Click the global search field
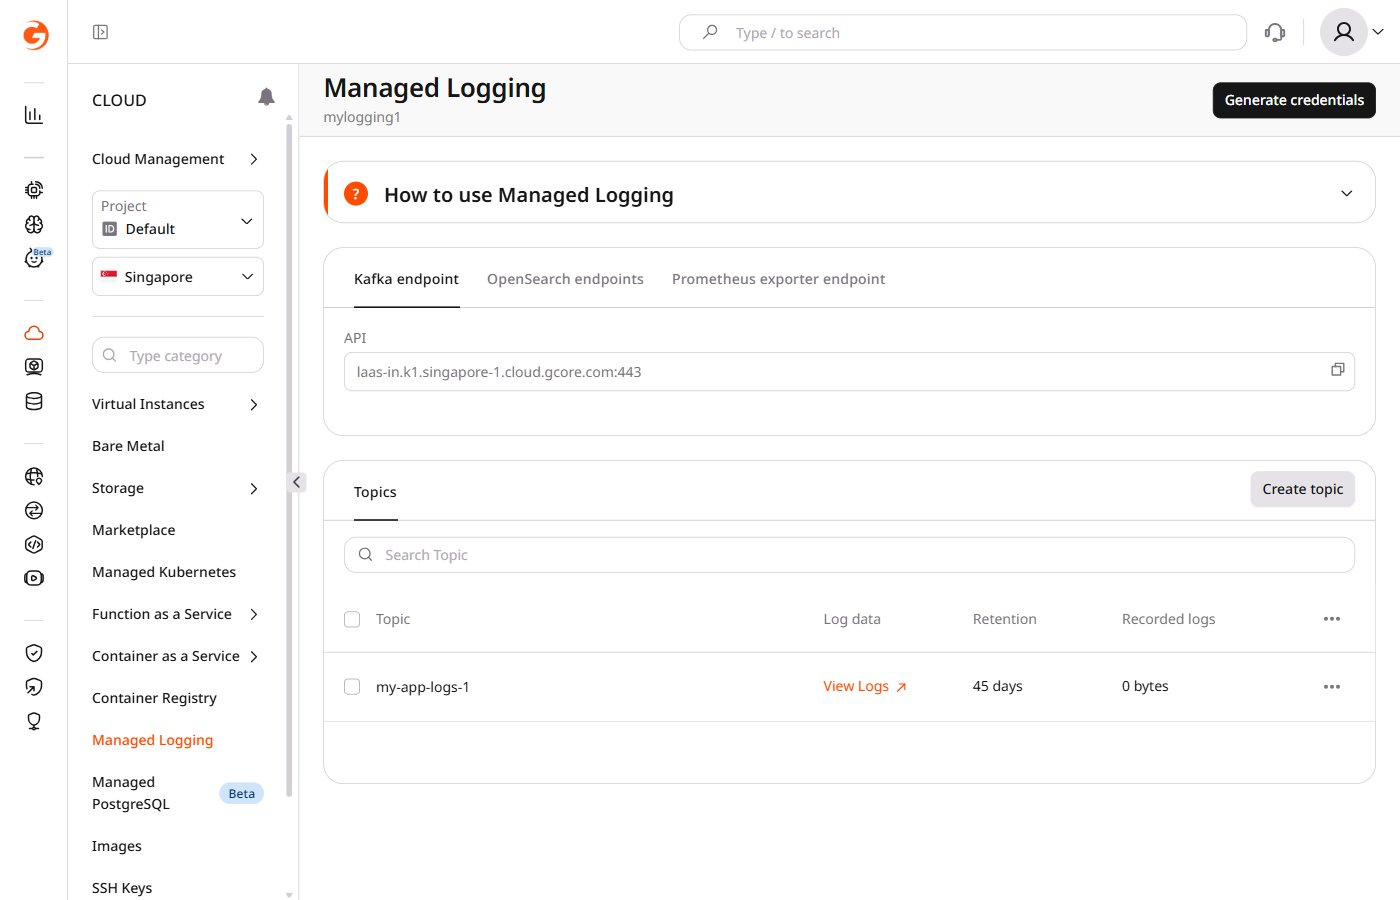The image size is (1400, 900). click(963, 32)
